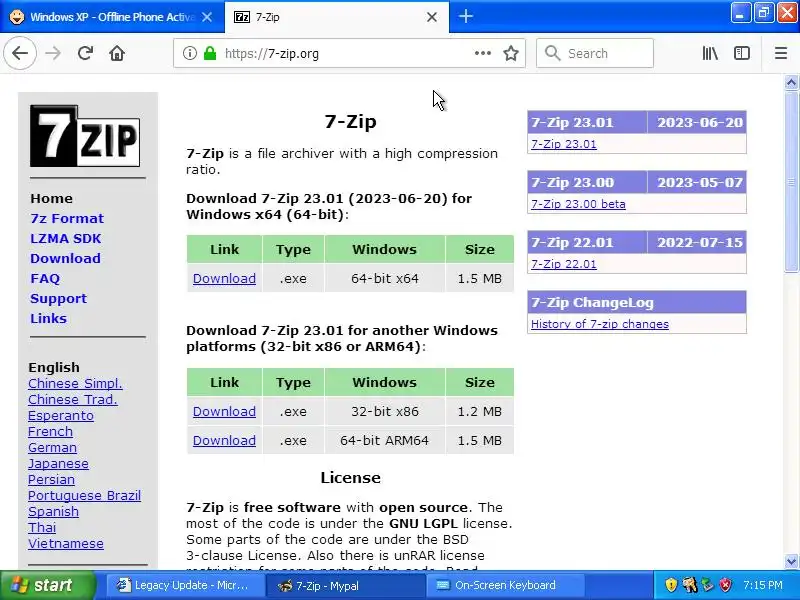Click the 7:15 PM taskbar clock
Image resolution: width=800 pixels, height=600 pixels.
(763, 585)
